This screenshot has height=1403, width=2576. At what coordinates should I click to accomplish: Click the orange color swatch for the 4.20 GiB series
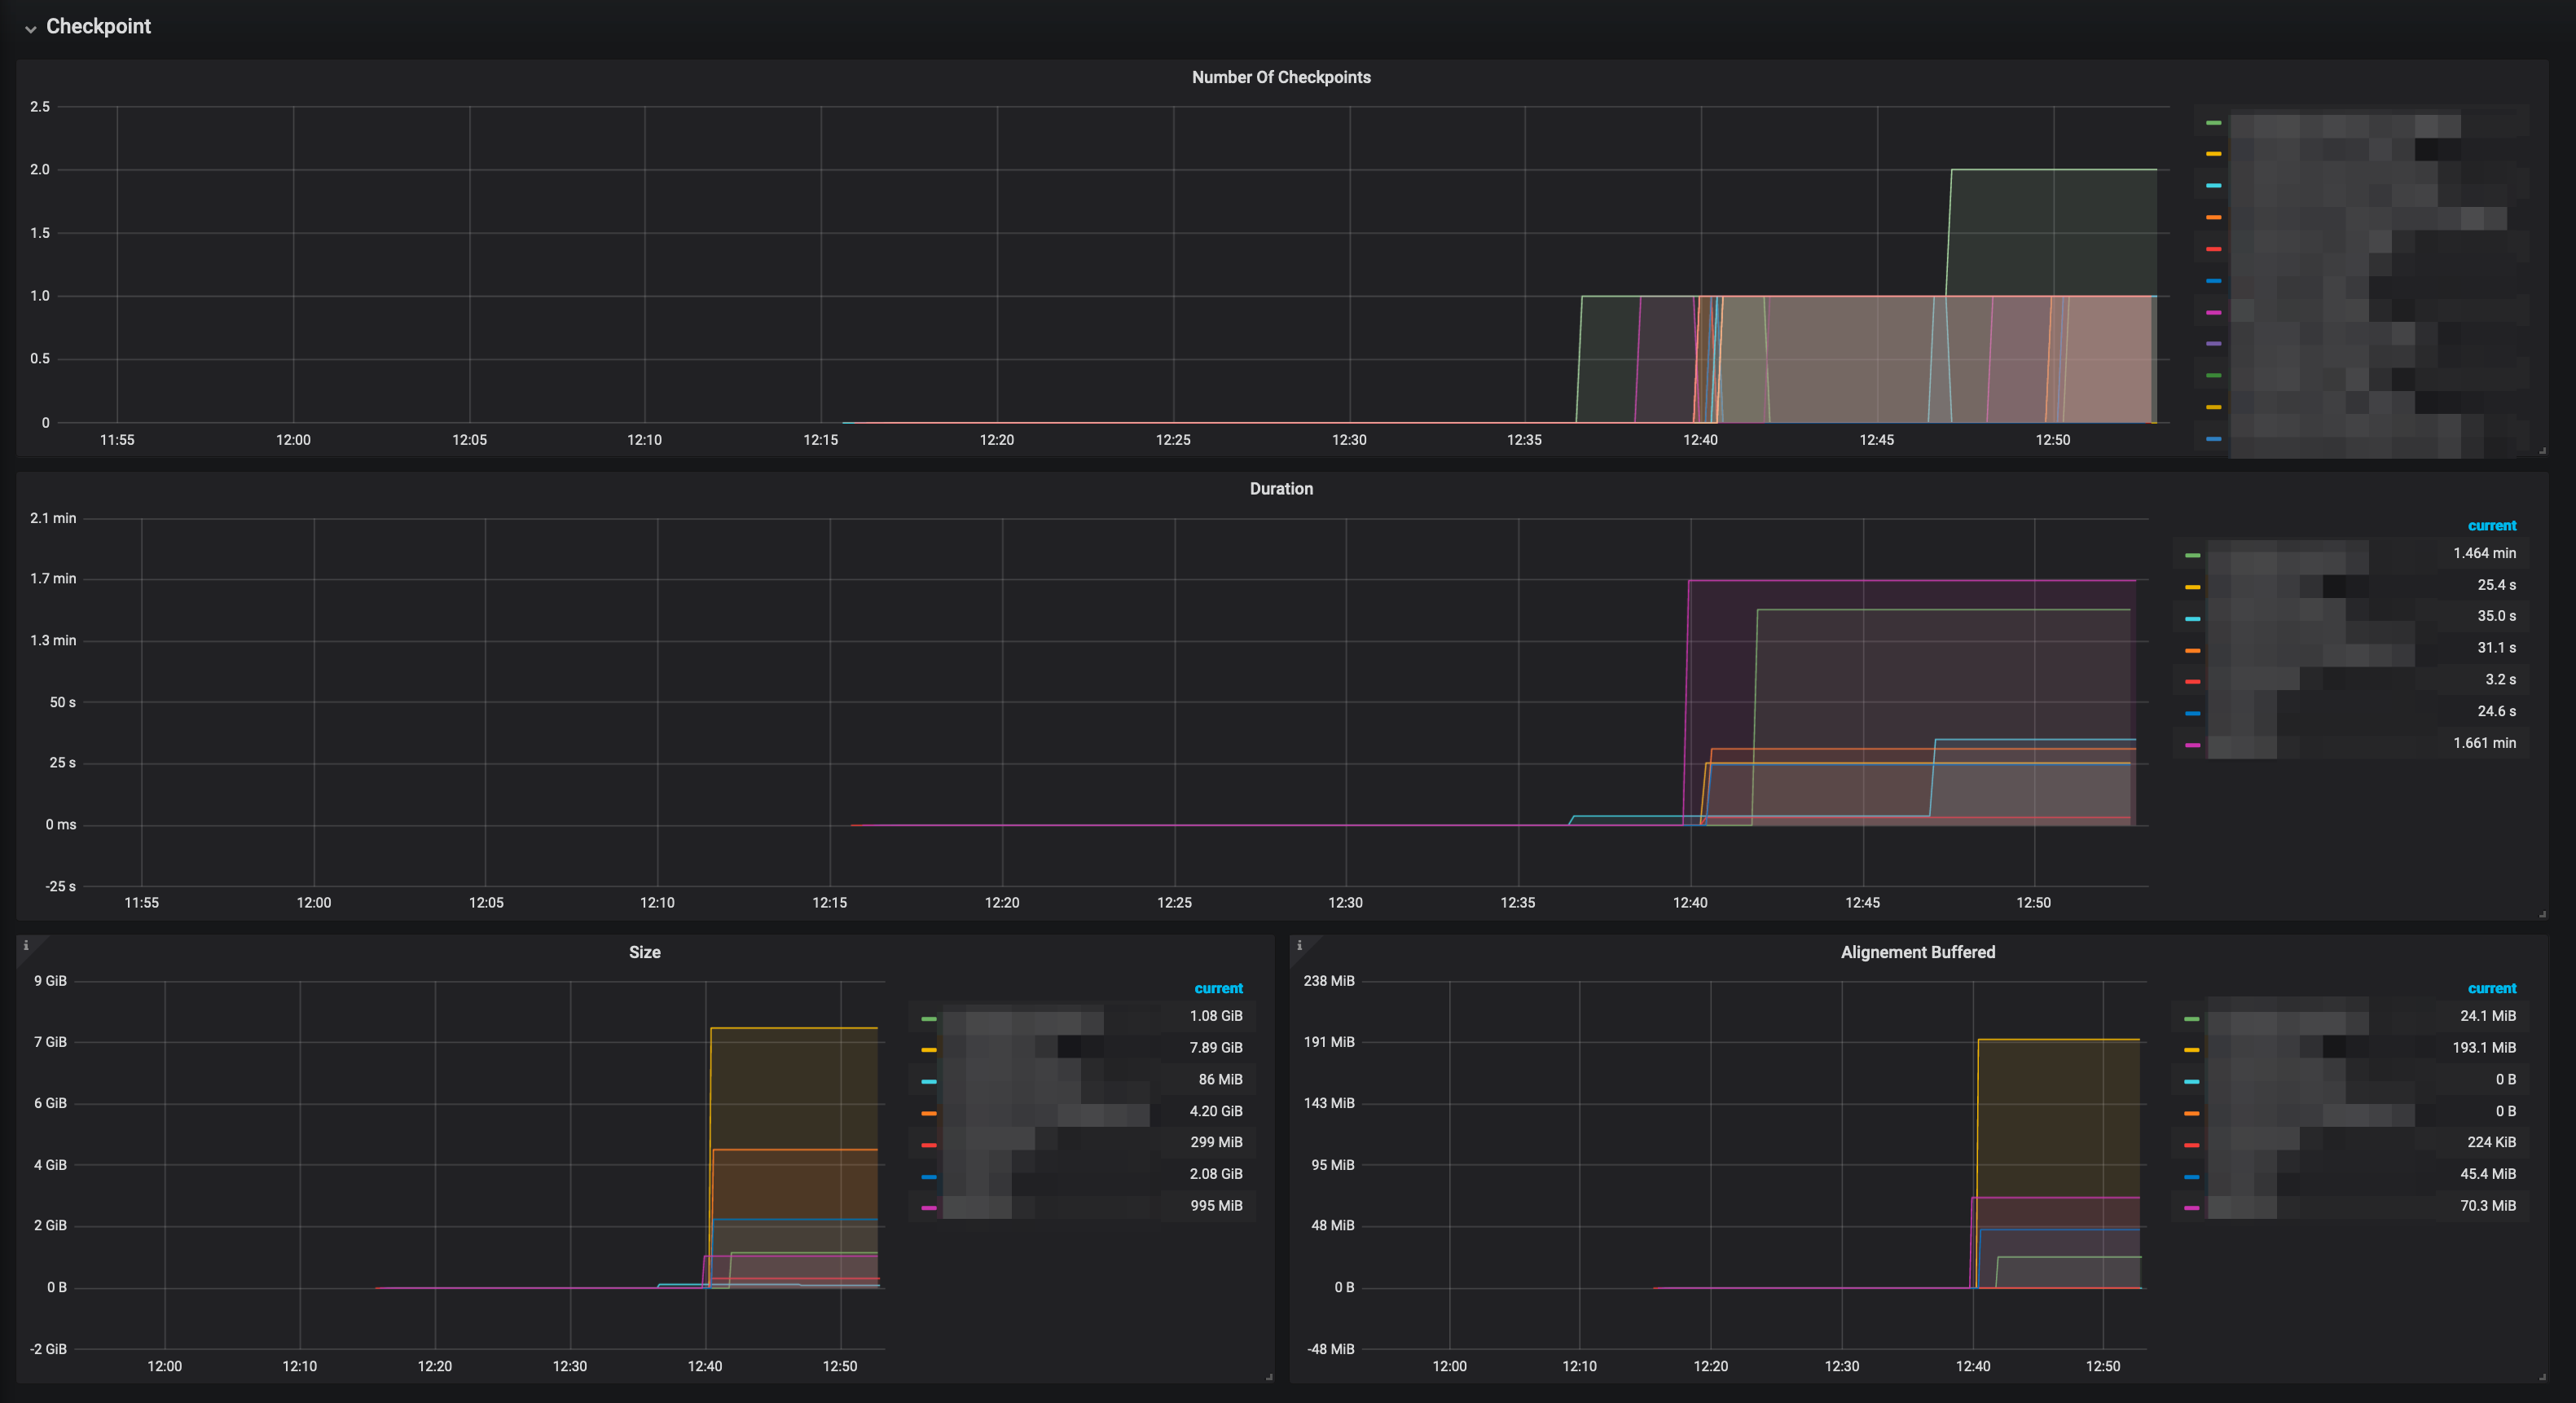[x=929, y=1113]
